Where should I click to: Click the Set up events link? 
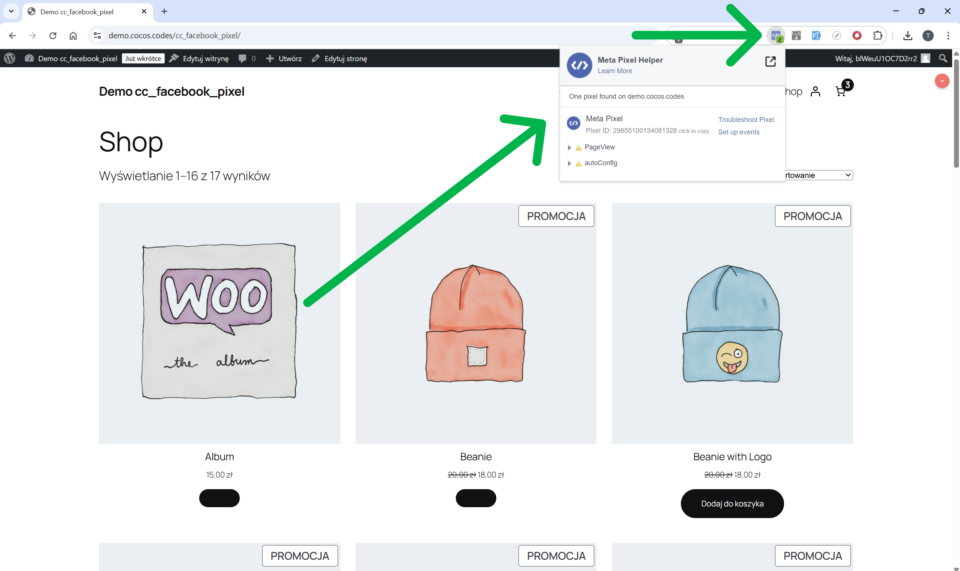[738, 132]
